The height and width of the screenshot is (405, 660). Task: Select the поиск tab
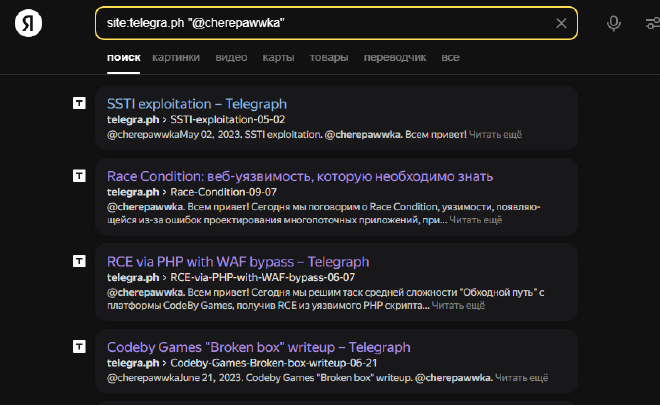pos(123,57)
